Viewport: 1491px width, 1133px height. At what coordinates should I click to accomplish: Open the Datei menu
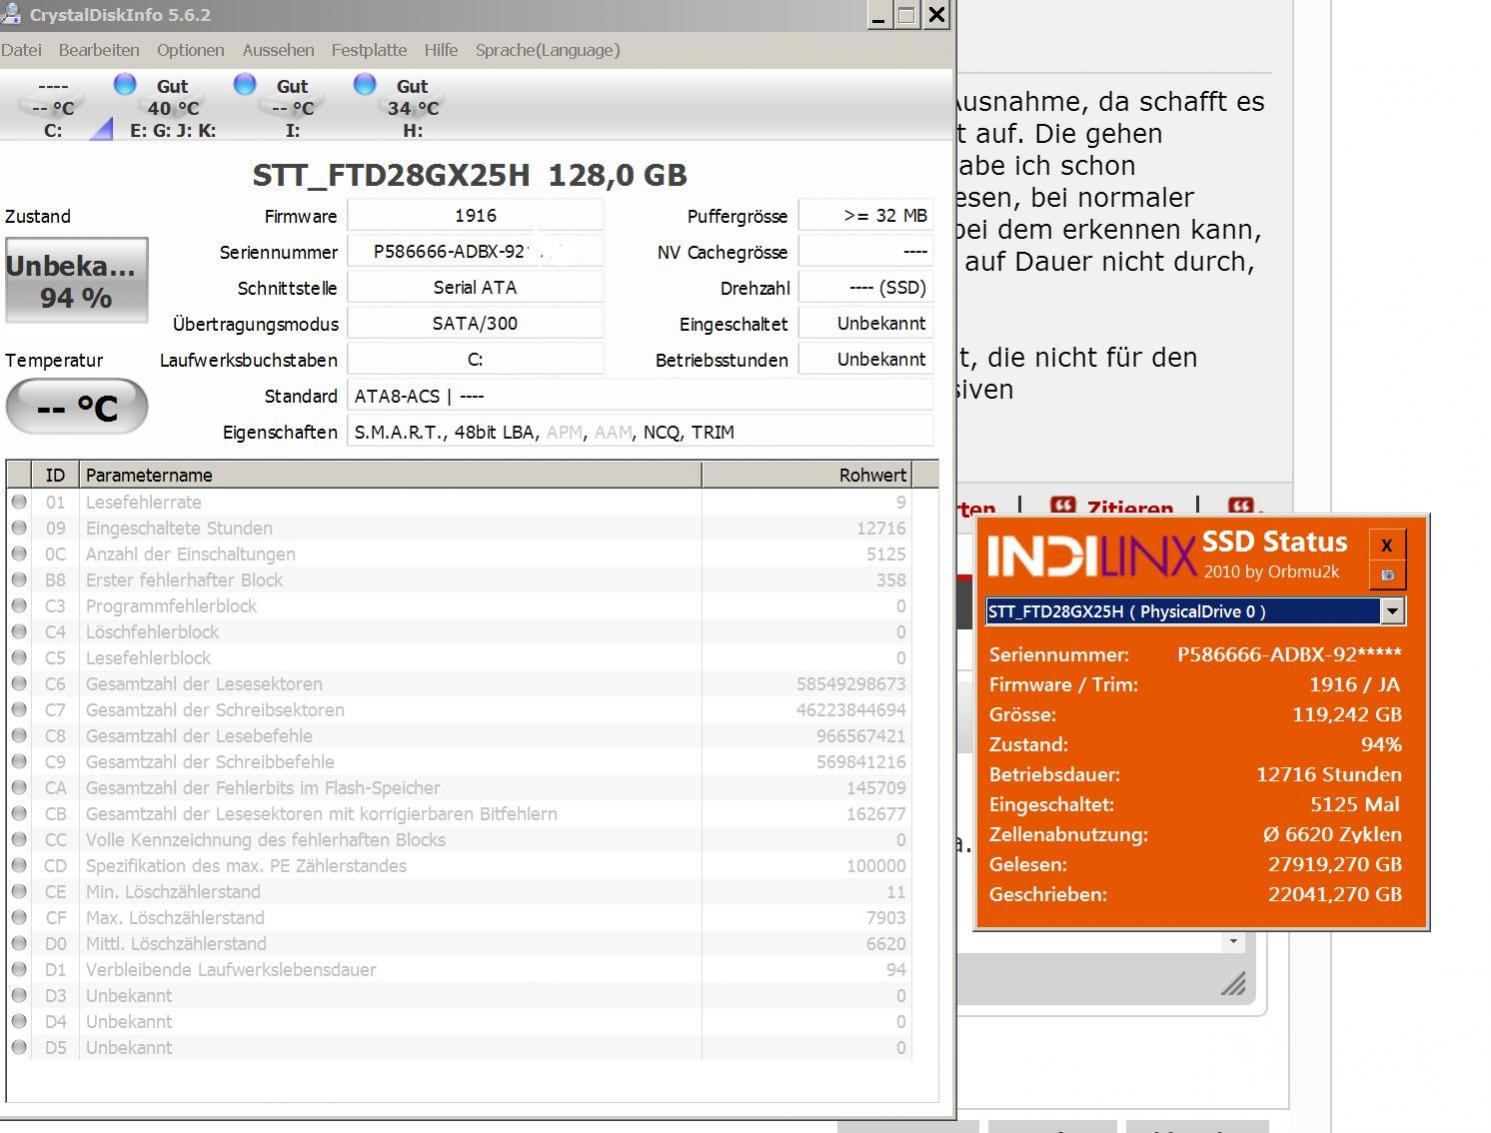point(21,50)
